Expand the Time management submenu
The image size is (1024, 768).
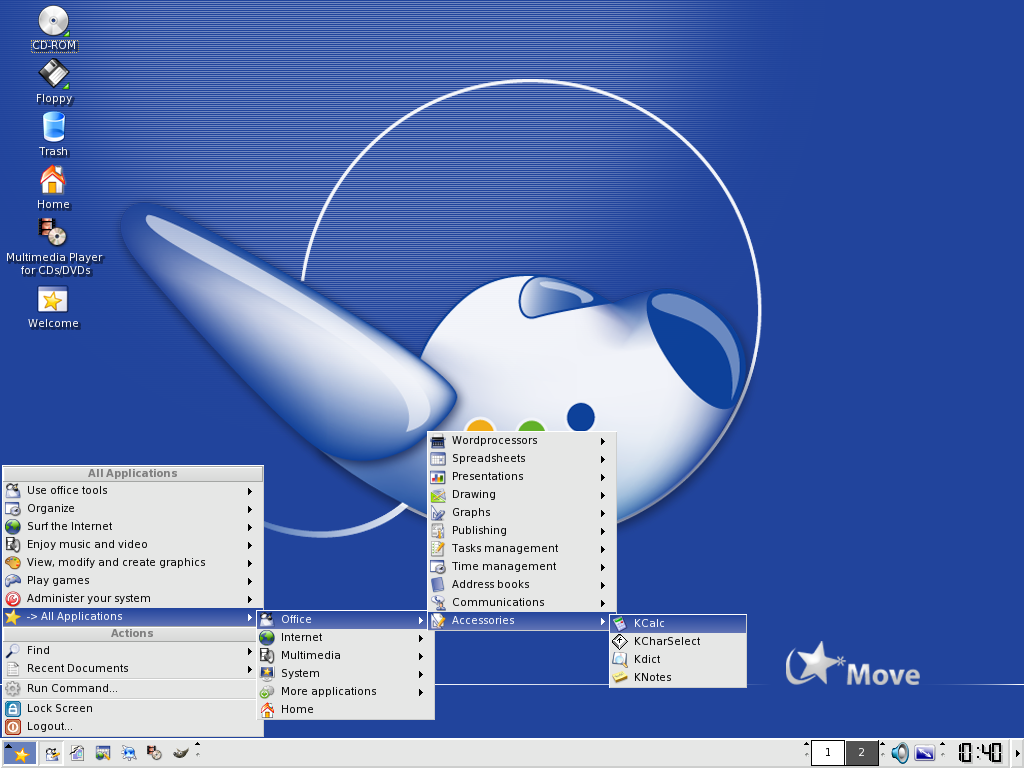(521, 566)
